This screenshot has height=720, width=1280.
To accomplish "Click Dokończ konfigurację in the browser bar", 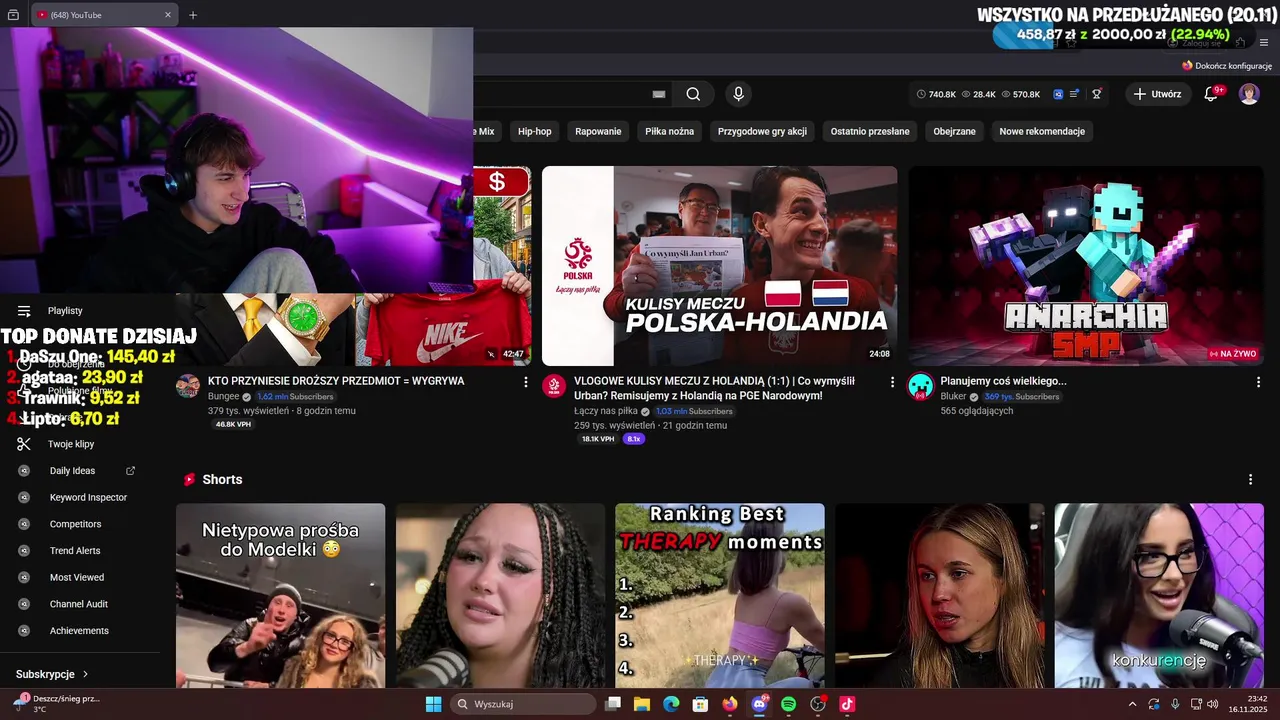I will click(x=1227, y=65).
